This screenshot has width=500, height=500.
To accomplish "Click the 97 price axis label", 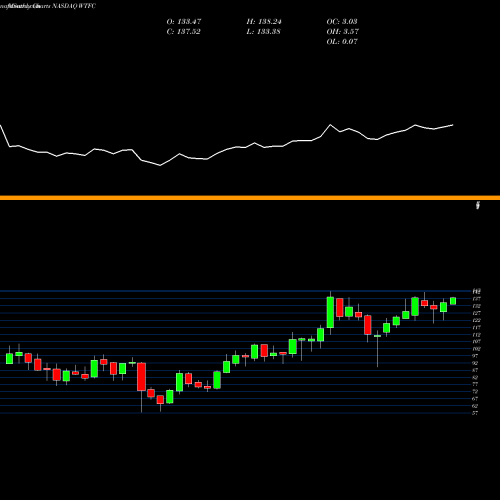I will (475, 356).
